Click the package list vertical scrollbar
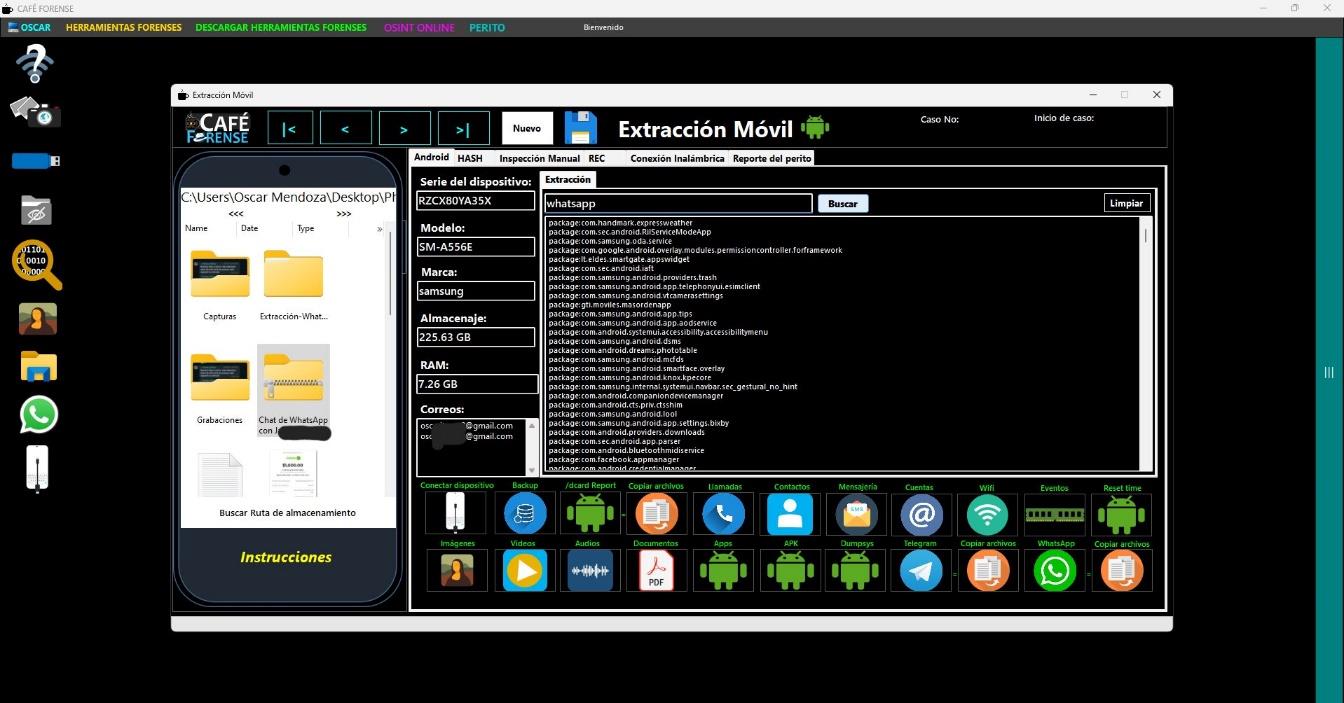 tap(1146, 340)
